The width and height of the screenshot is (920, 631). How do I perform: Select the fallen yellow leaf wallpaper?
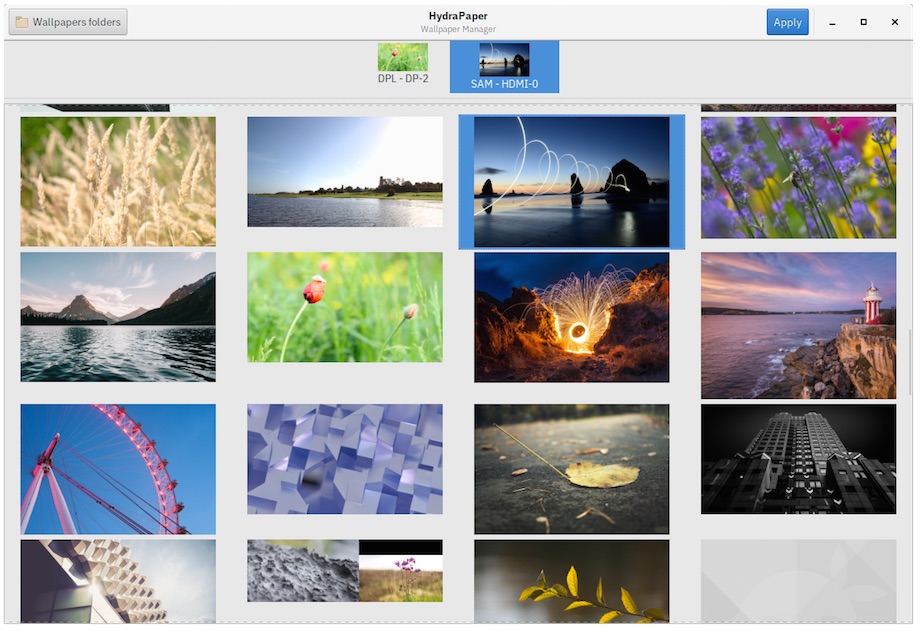(571, 469)
